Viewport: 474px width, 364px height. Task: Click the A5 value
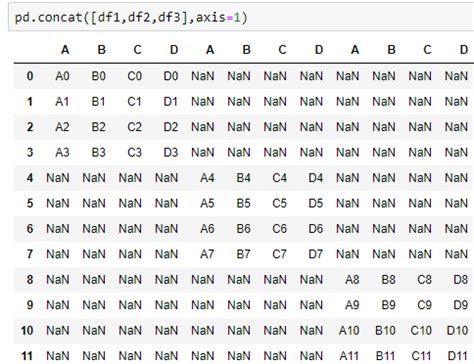point(207,203)
